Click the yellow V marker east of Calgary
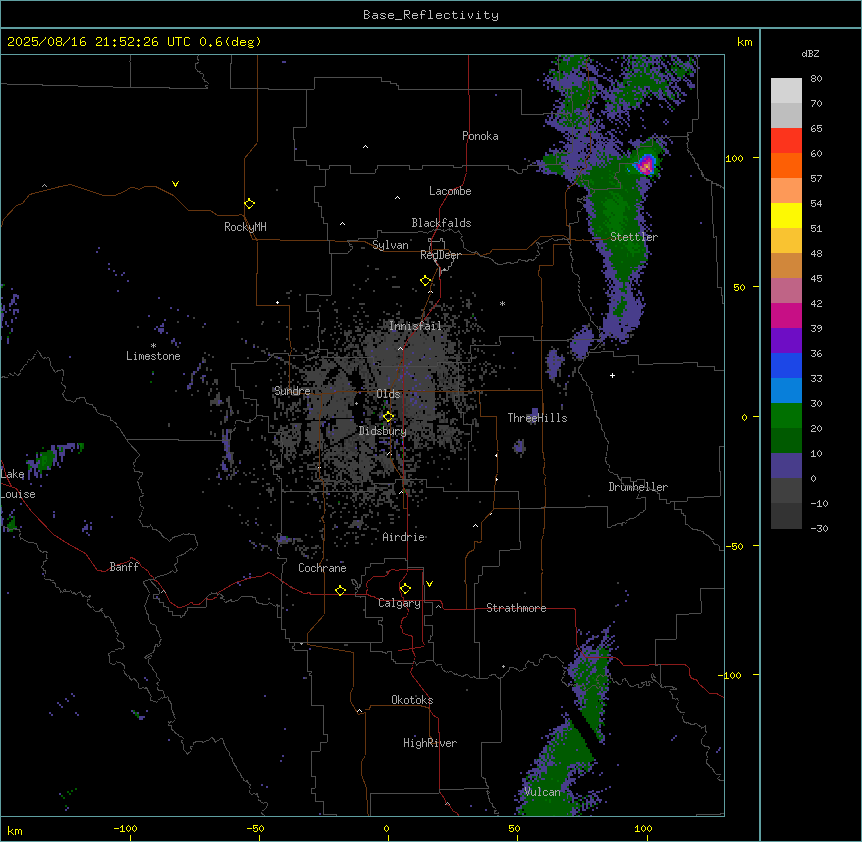This screenshot has height=842, width=862. click(x=429, y=584)
